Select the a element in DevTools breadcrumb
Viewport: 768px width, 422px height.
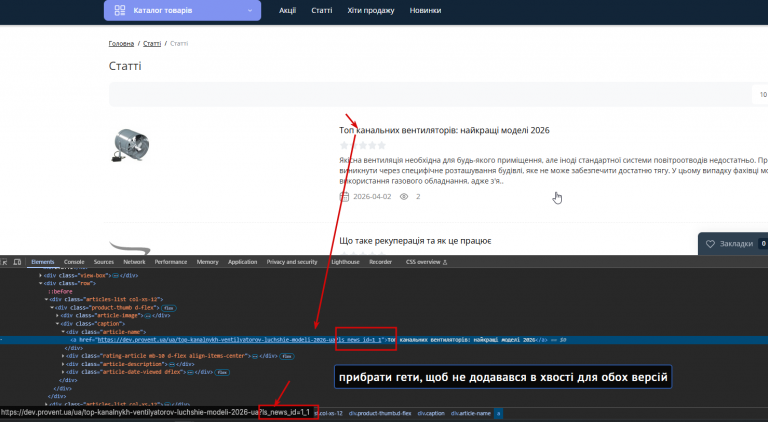pyautogui.click(x=498, y=414)
